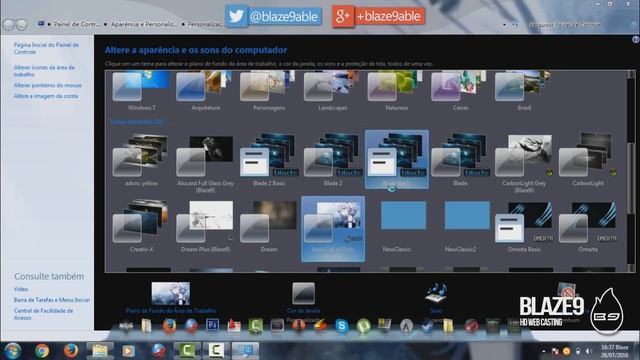Show hidden system tray icons
Image resolution: width=640 pixels, height=360 pixels.
(x=544, y=351)
